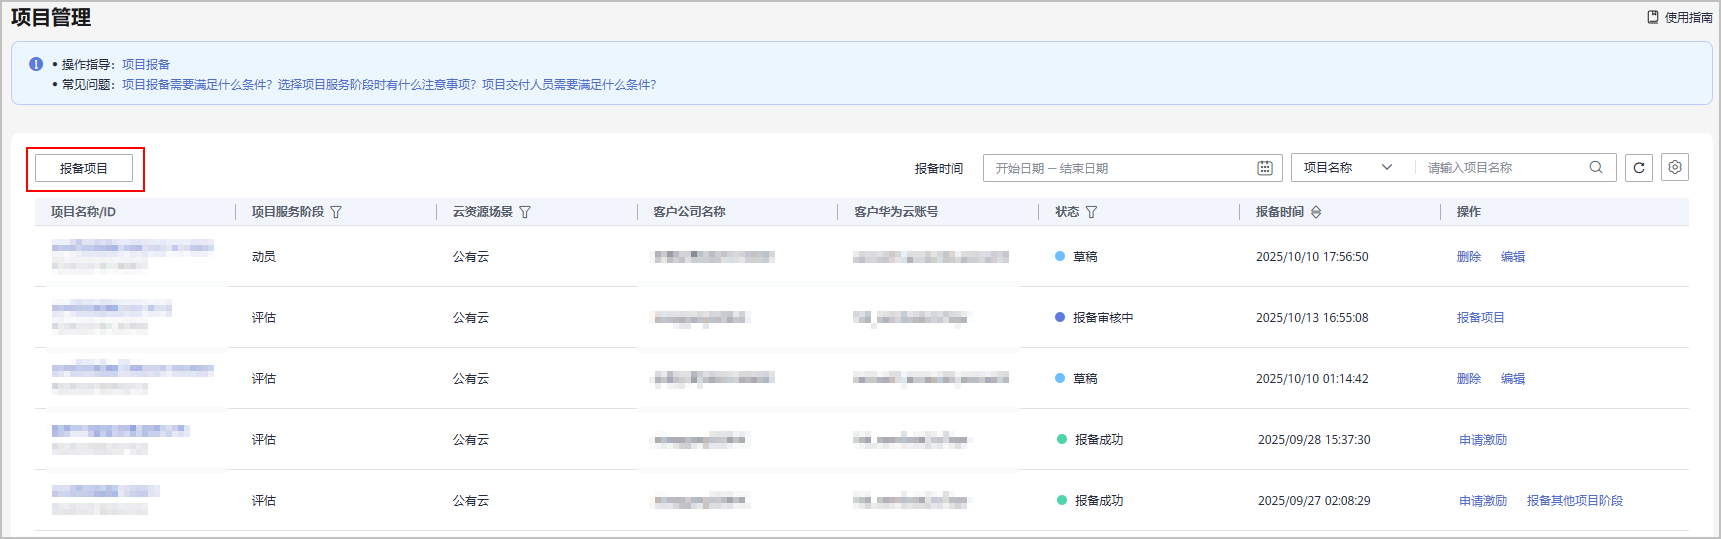Click the calendar icon in date range
The image size is (1721, 539).
coord(1264,168)
